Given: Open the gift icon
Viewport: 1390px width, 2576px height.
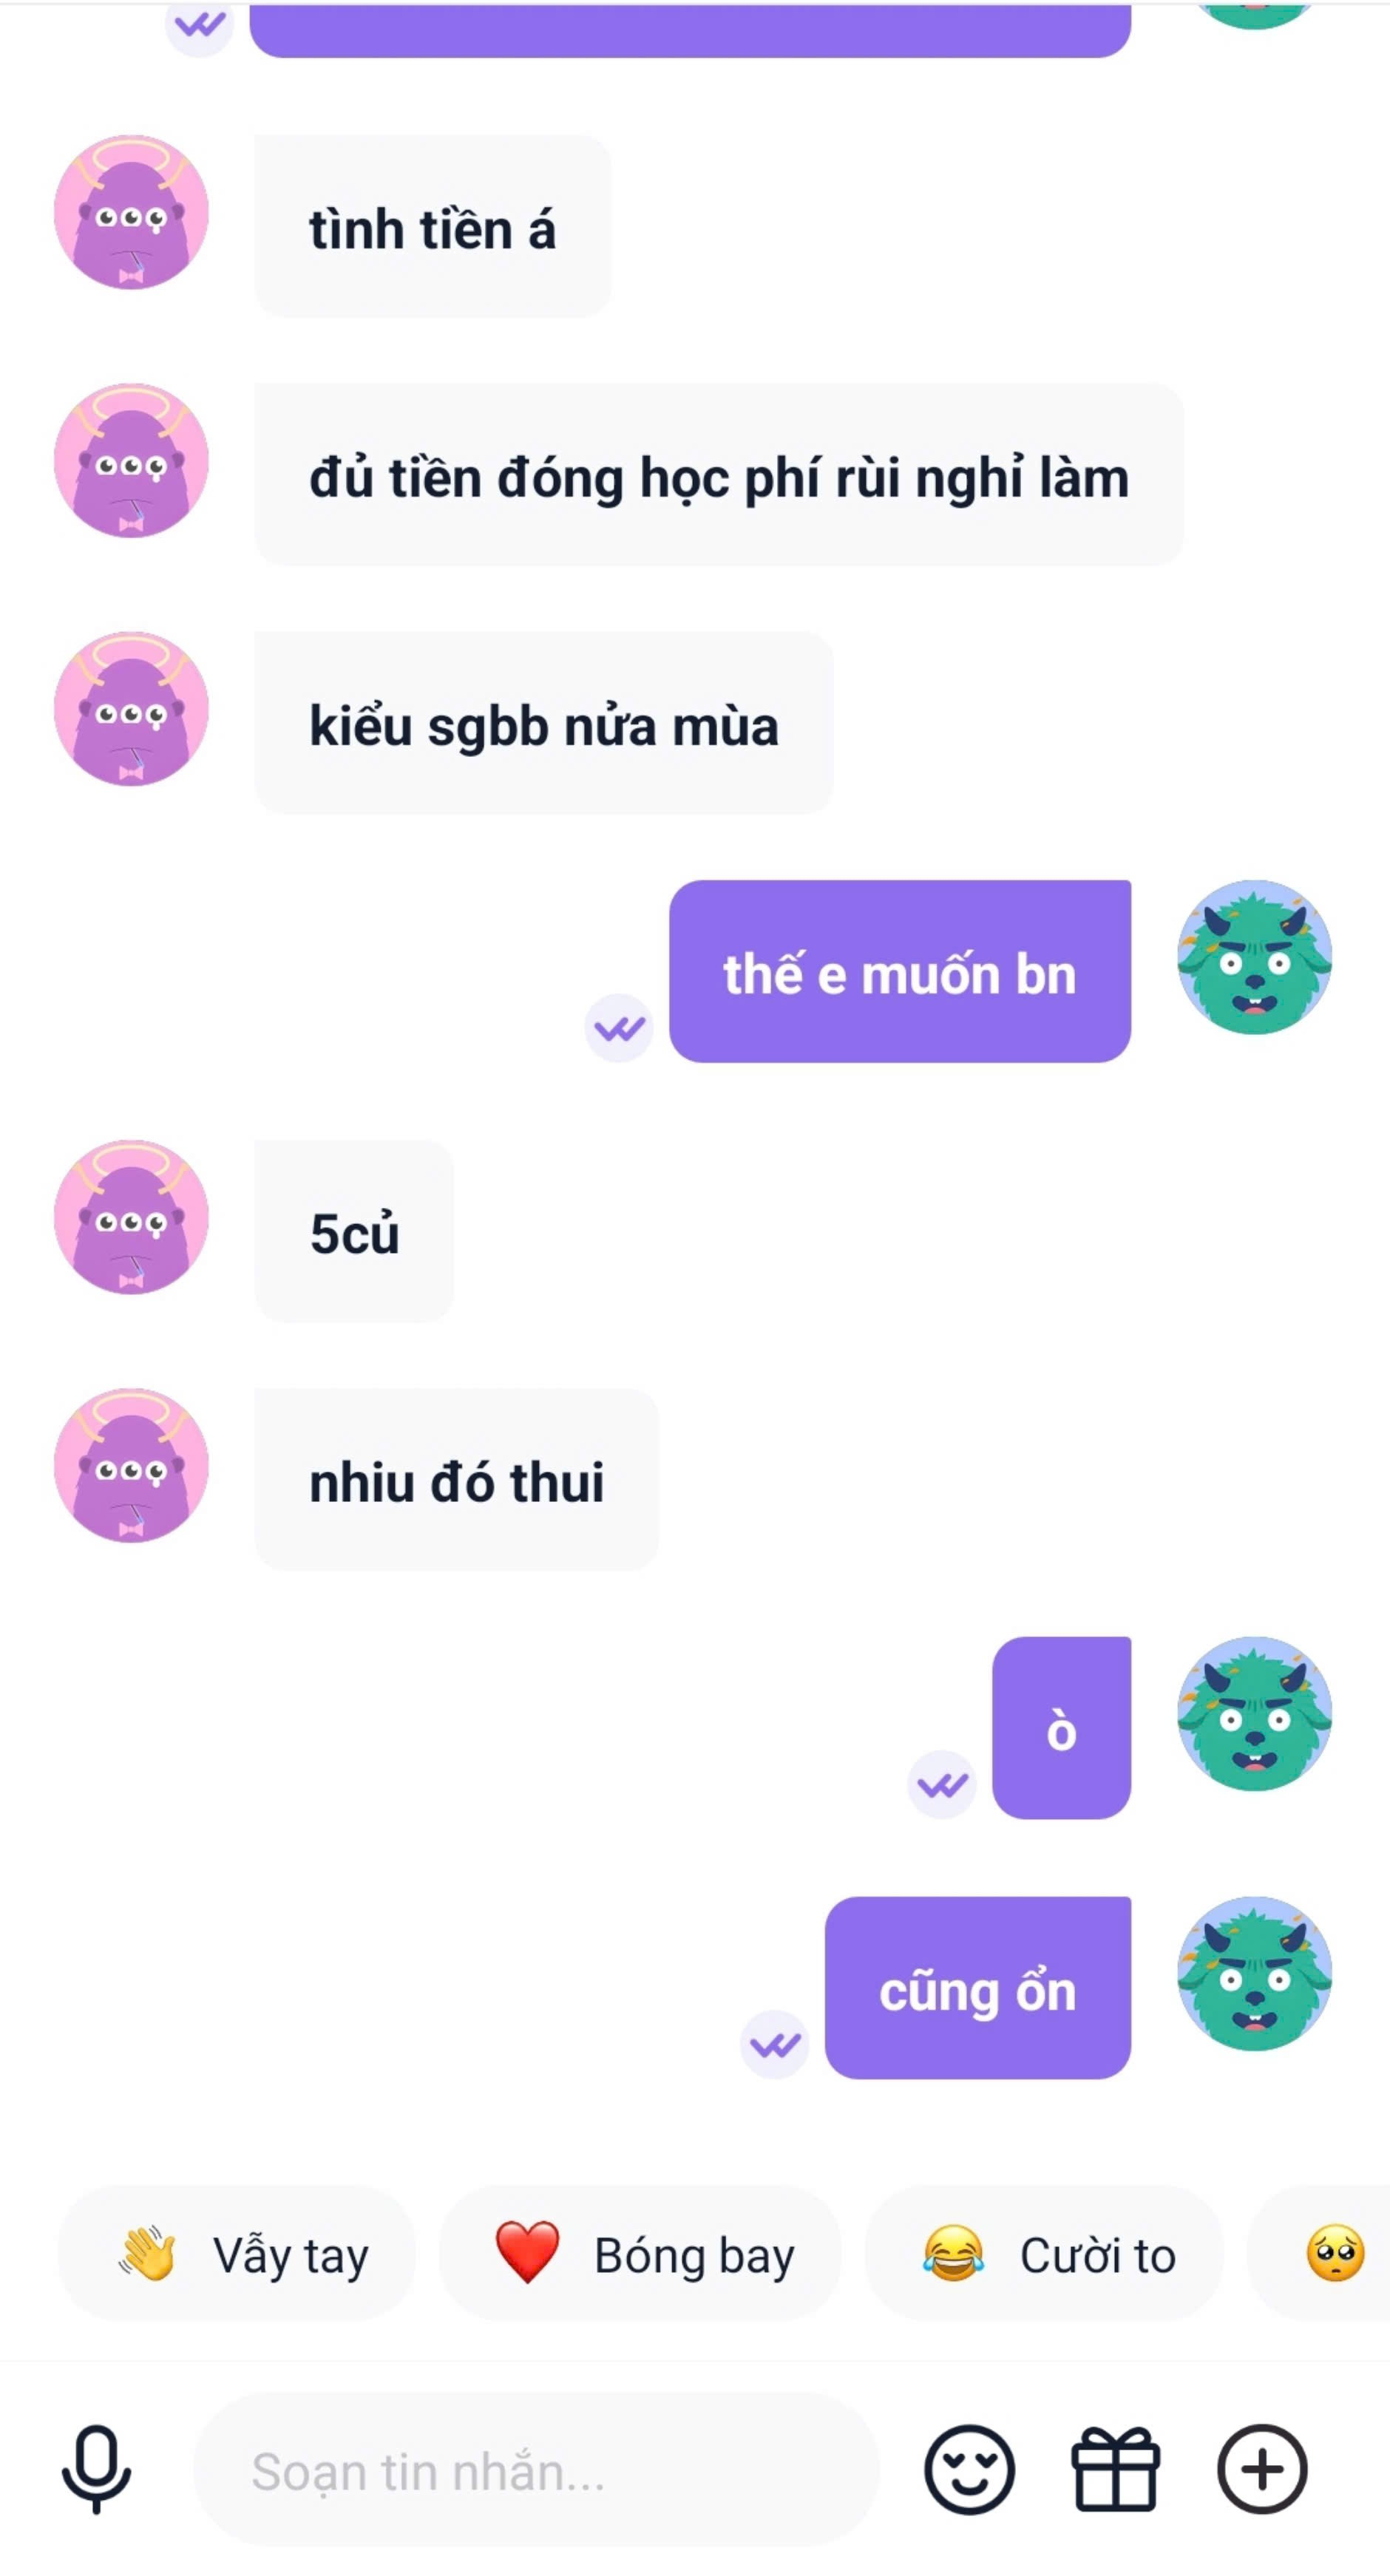Looking at the screenshot, I should coord(1115,2469).
